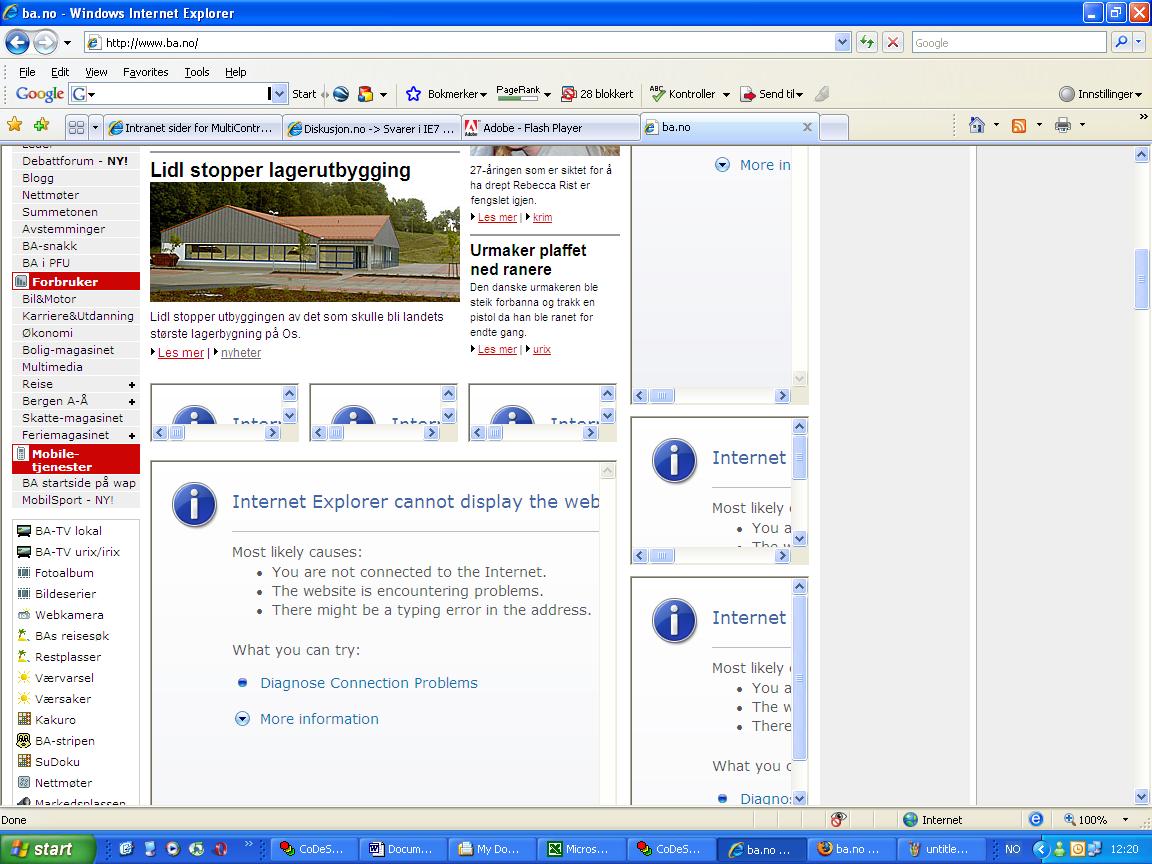The height and width of the screenshot is (864, 1152).
Task: Click the search magnifier icon beside the Google box
Action: point(1121,43)
